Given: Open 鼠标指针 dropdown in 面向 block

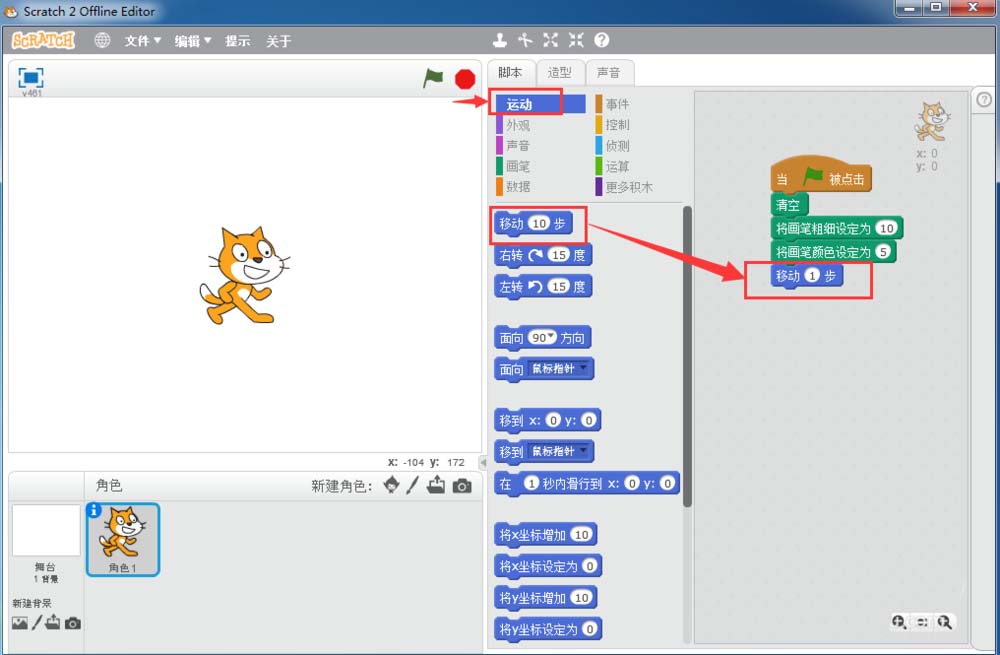Looking at the screenshot, I should [x=559, y=369].
